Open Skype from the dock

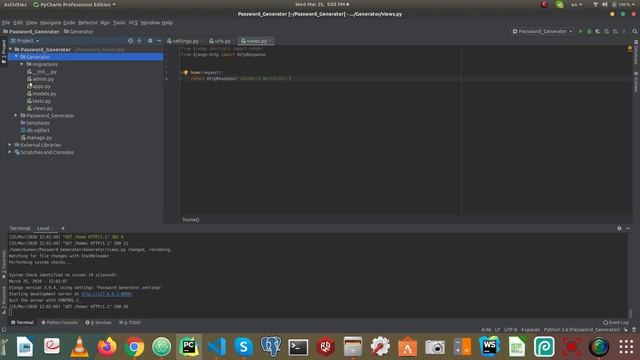pos(244,347)
